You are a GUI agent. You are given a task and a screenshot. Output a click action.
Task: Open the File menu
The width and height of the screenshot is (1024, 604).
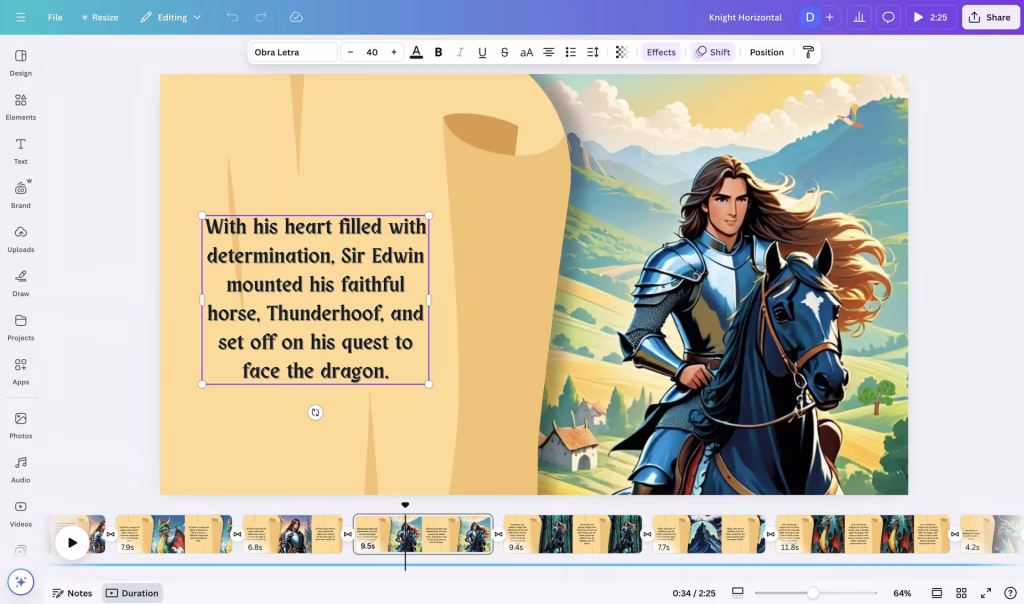click(55, 17)
